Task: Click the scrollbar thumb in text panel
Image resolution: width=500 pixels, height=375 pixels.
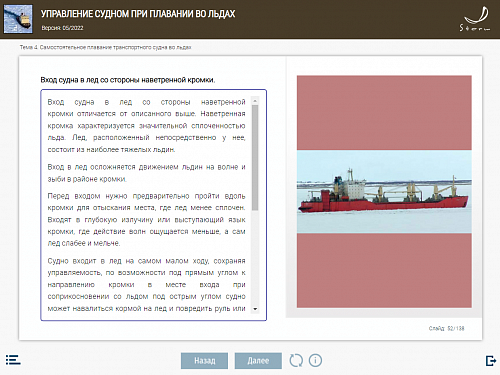Action: pyautogui.click(x=255, y=158)
